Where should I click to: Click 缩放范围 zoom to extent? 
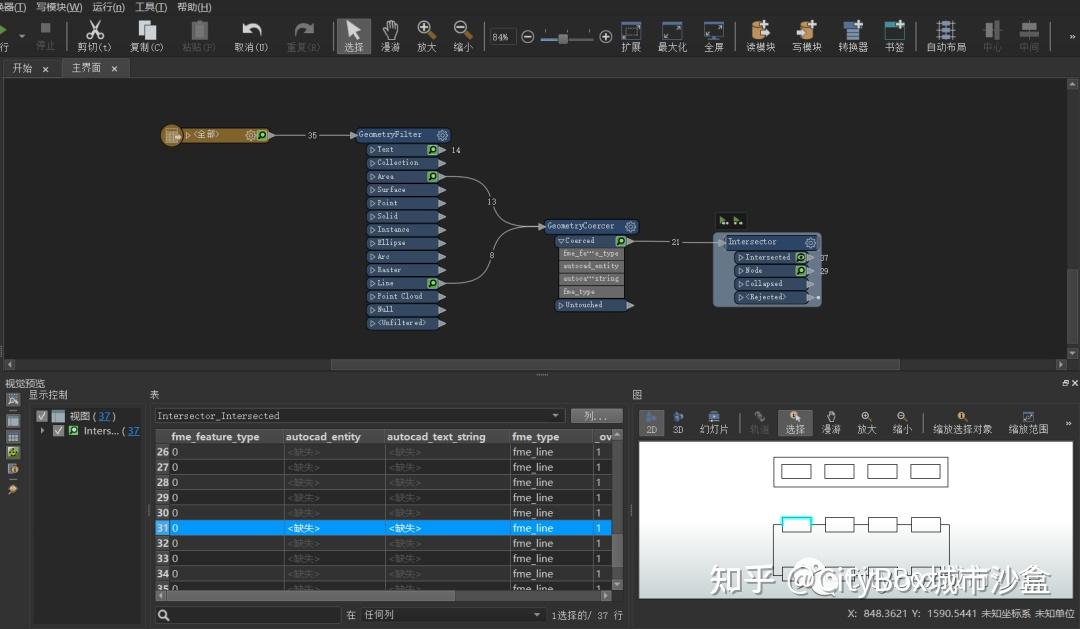tap(1028, 422)
